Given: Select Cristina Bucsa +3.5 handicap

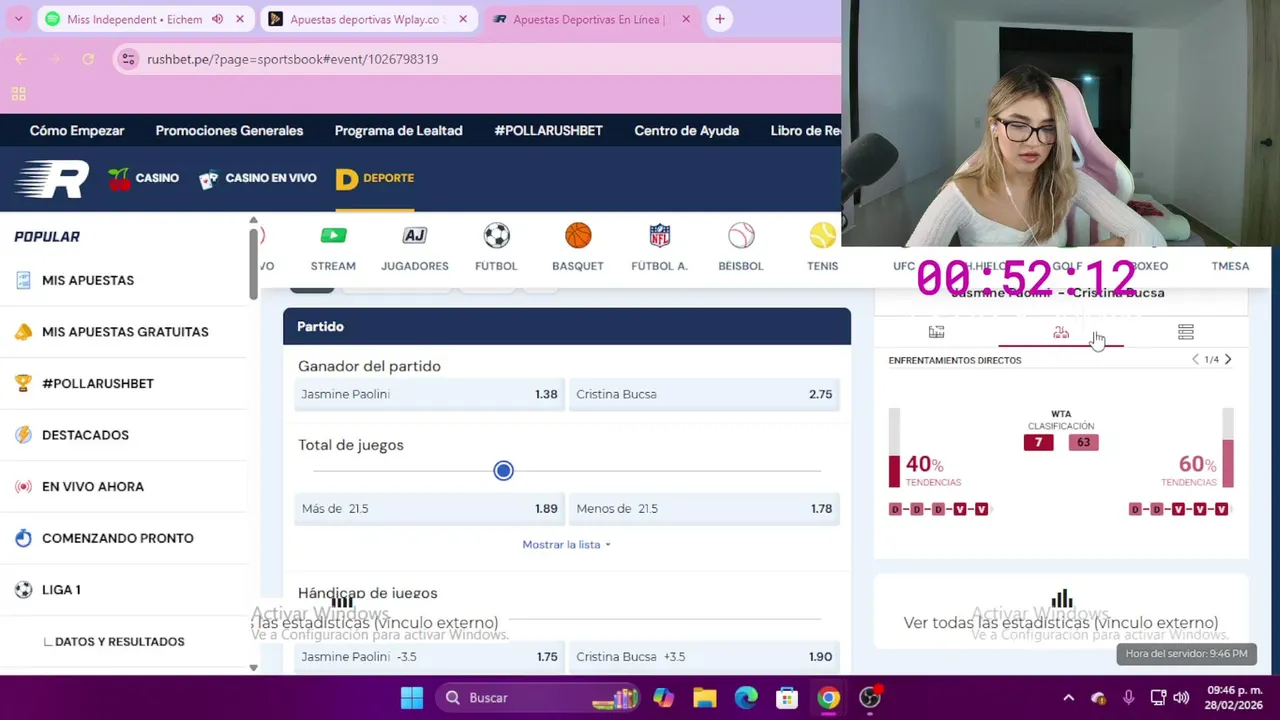Looking at the screenshot, I should 704,657.
